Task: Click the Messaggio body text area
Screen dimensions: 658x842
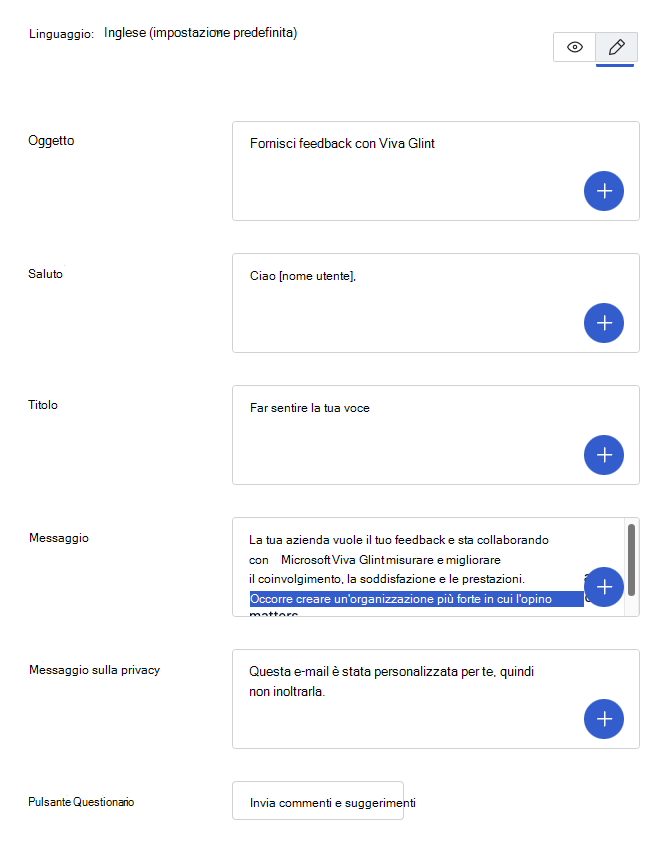Action: (400, 540)
